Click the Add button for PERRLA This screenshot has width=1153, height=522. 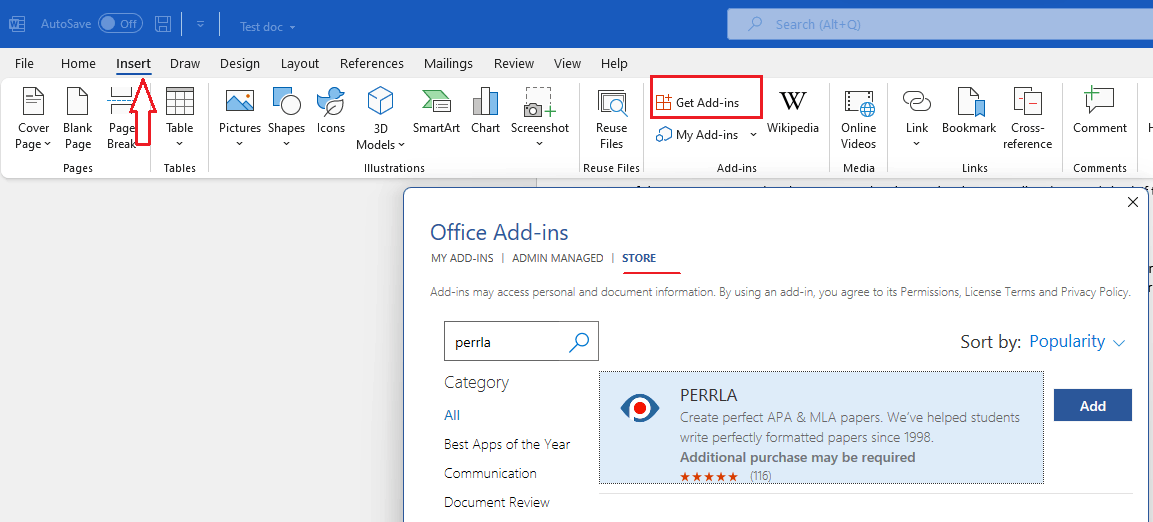pos(1093,405)
